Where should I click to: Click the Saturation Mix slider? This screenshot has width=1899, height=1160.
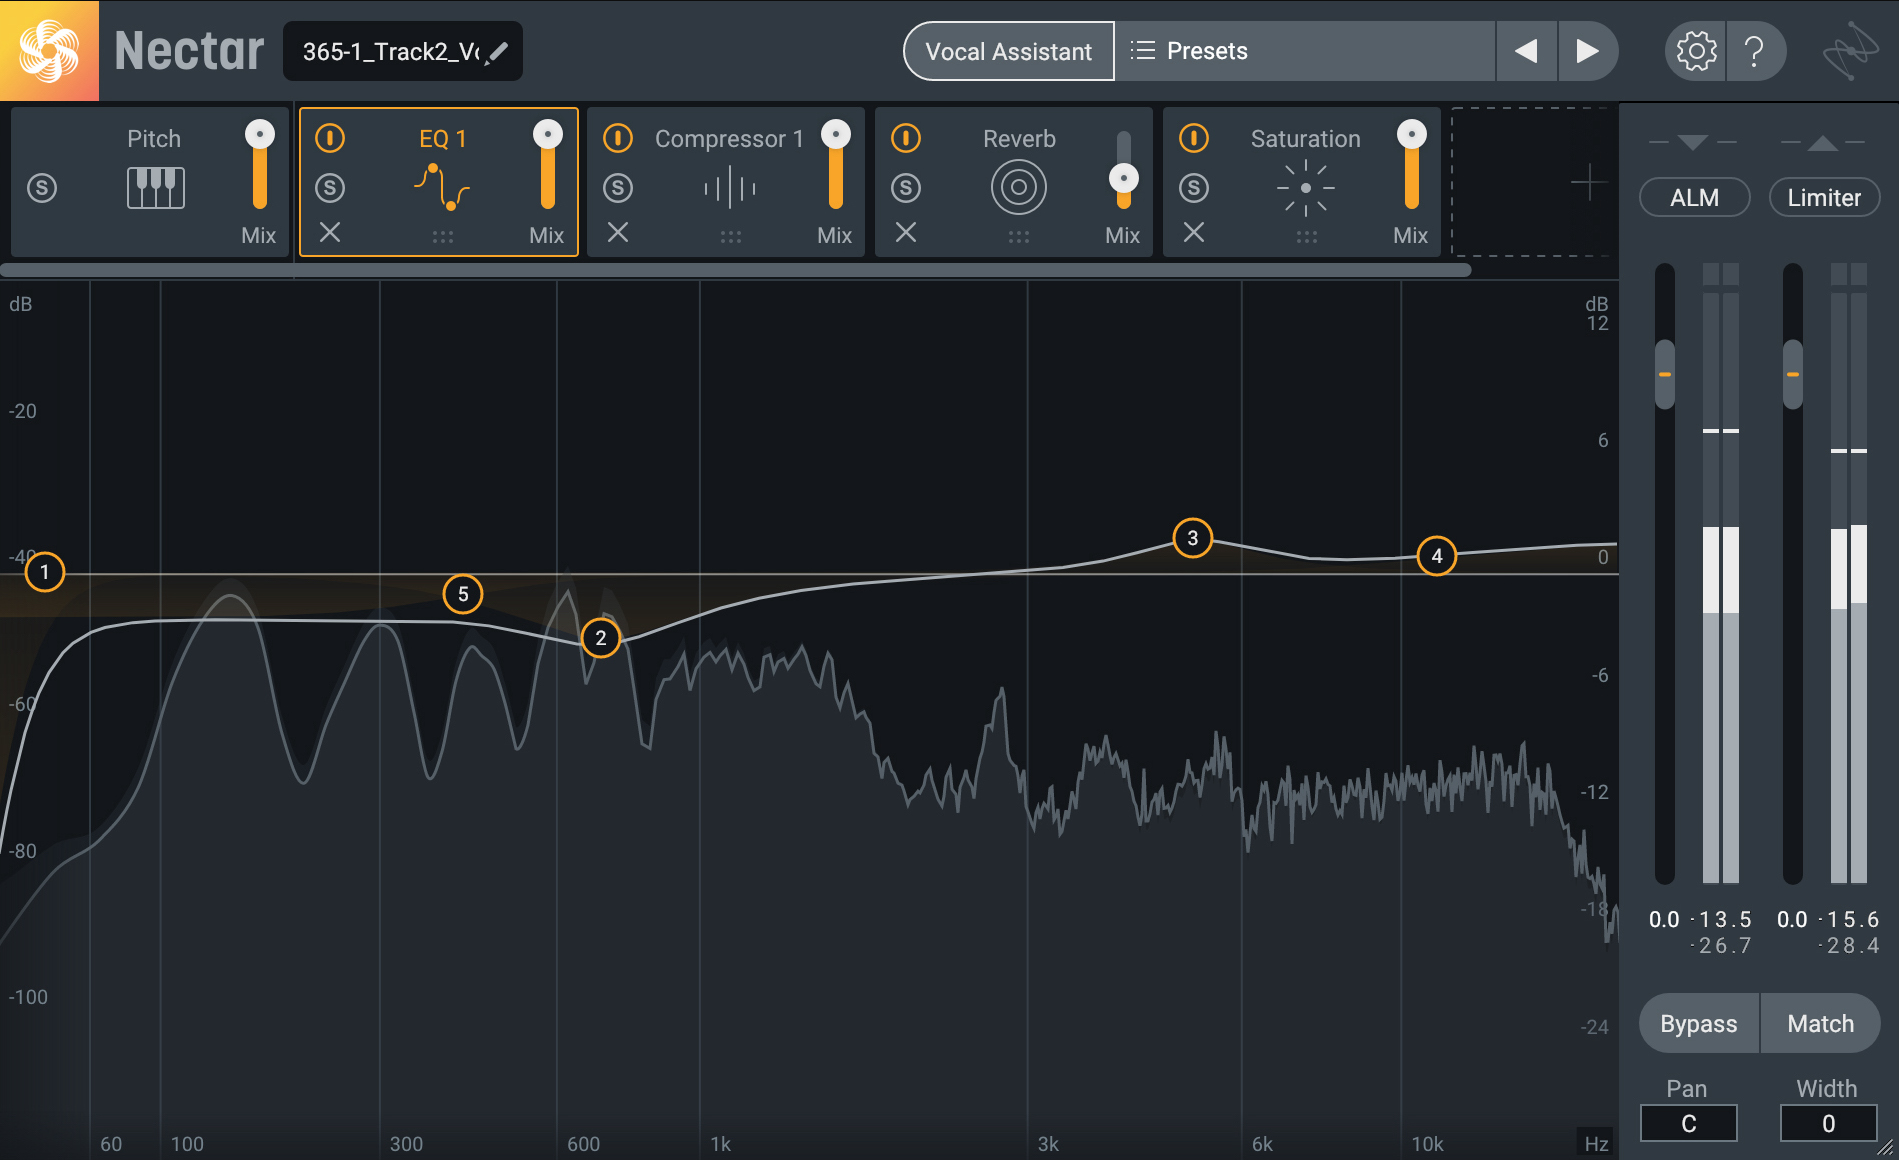click(x=1412, y=165)
